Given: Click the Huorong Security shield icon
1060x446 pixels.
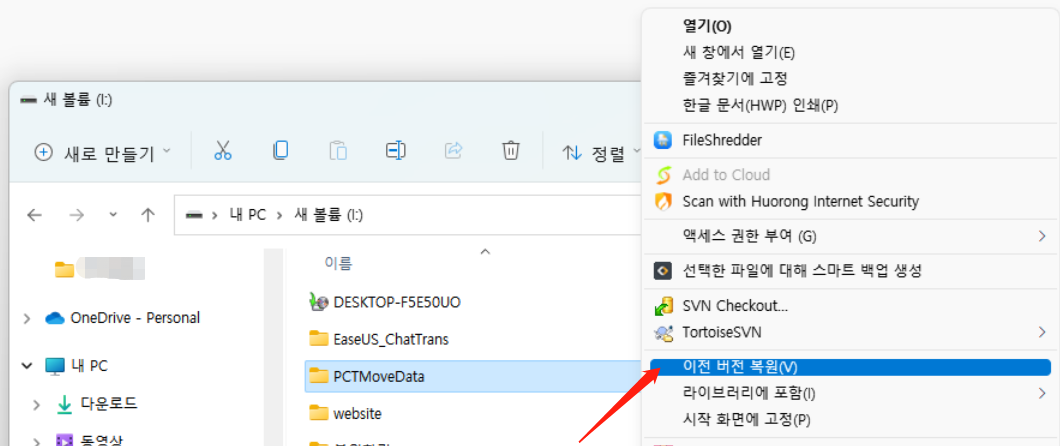Looking at the screenshot, I should point(662,201).
